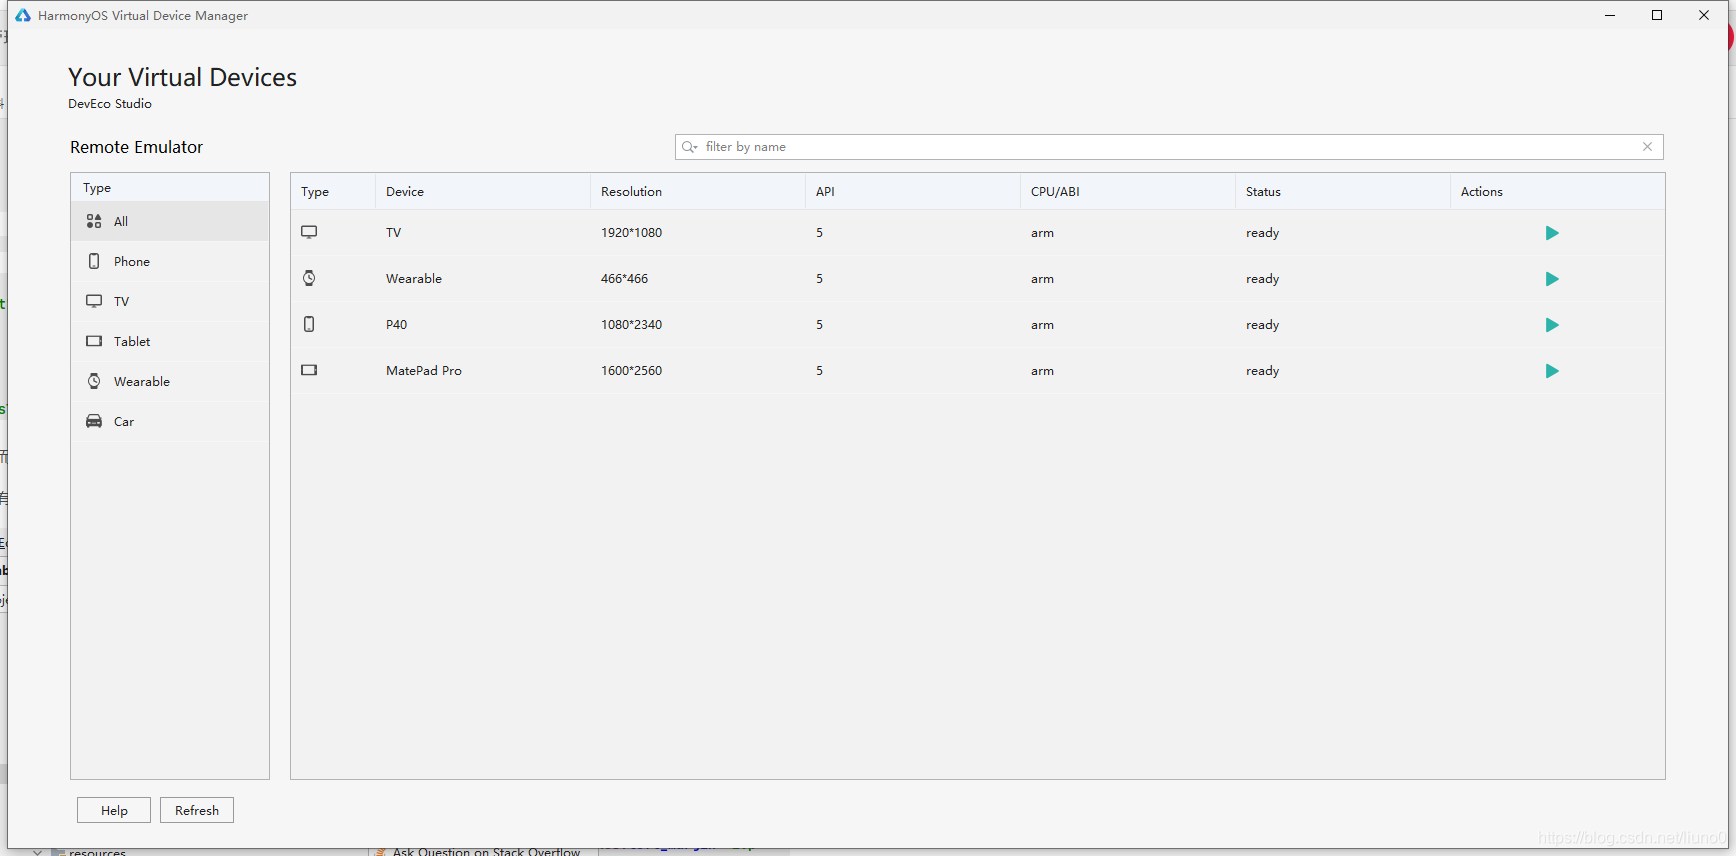
Task: Click the TV icon in Type sidebar
Action: (x=94, y=301)
